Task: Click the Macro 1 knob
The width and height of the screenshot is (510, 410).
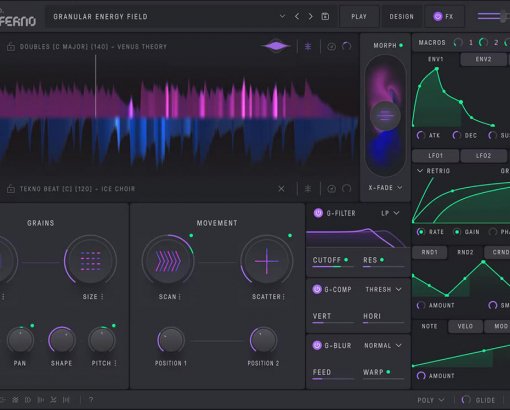Action: (x=458, y=42)
